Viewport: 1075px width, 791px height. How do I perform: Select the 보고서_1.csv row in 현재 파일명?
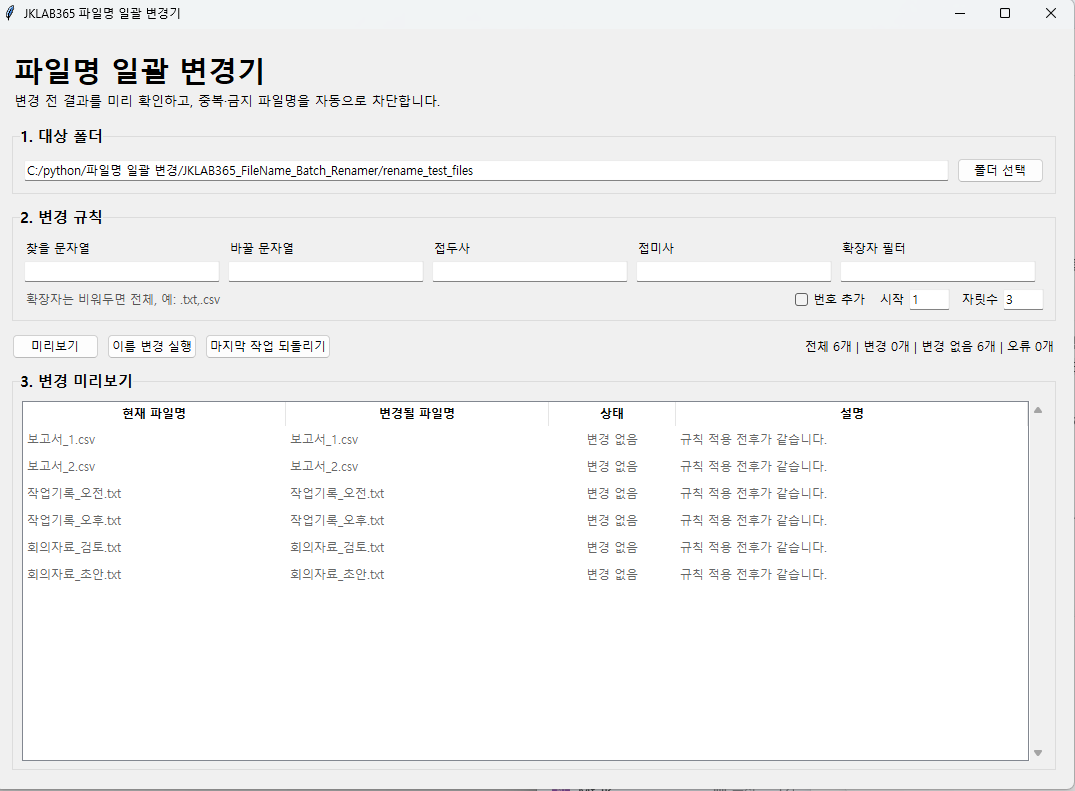coord(62,439)
